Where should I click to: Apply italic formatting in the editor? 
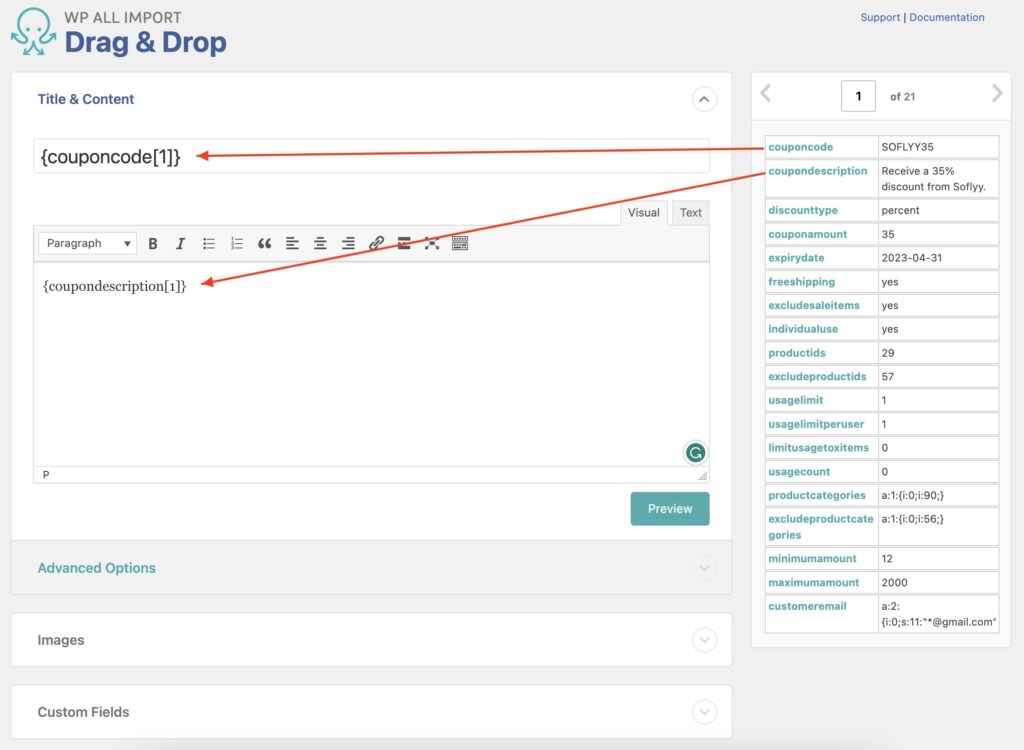coord(178,243)
